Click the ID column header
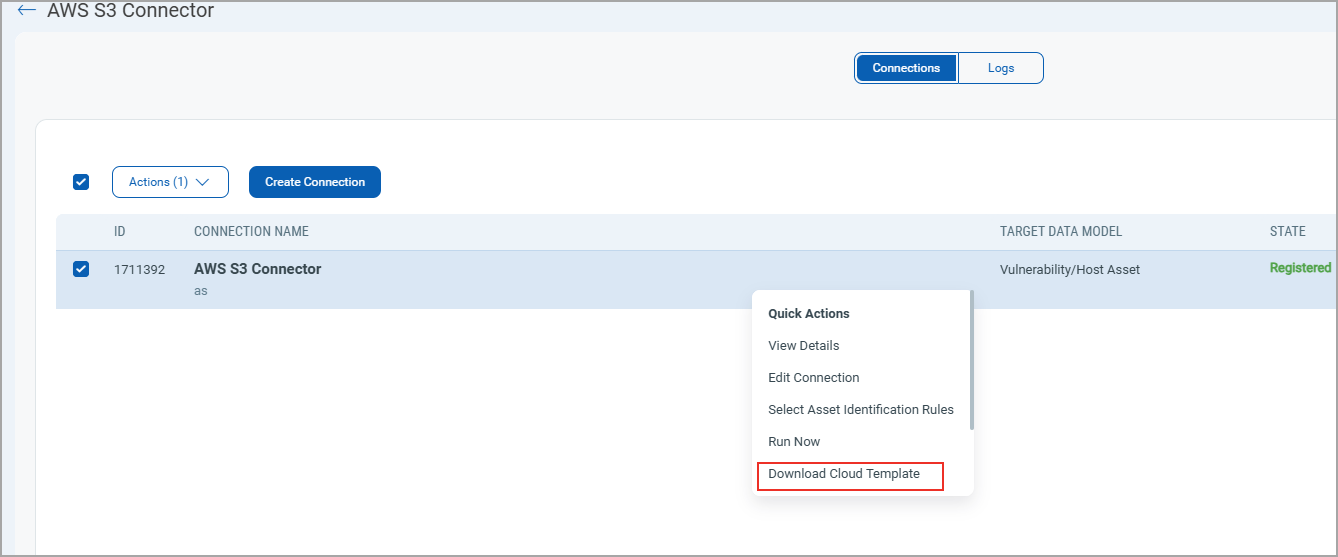1338x557 pixels. (120, 231)
